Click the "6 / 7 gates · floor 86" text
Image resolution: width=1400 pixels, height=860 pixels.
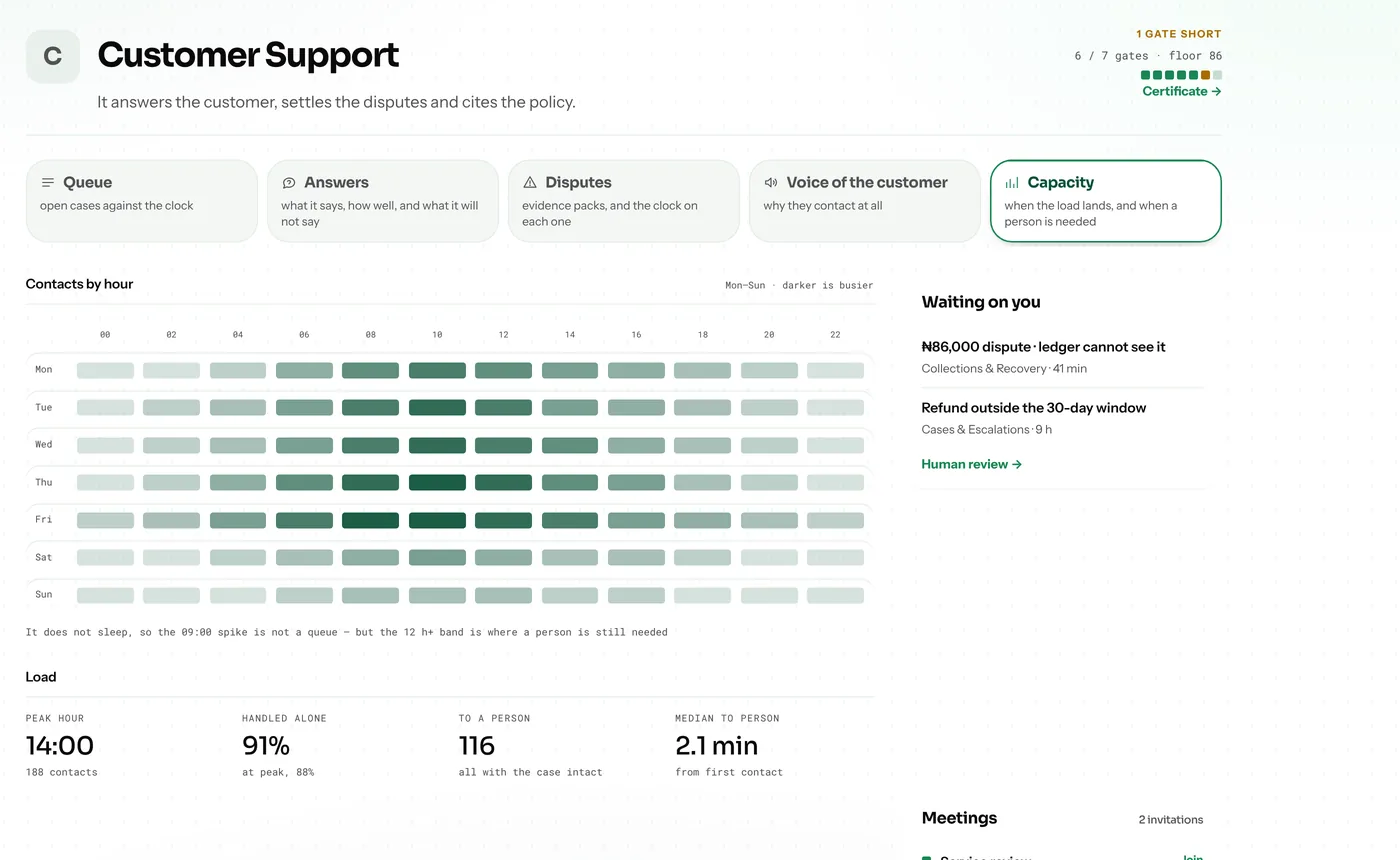click(x=1148, y=56)
